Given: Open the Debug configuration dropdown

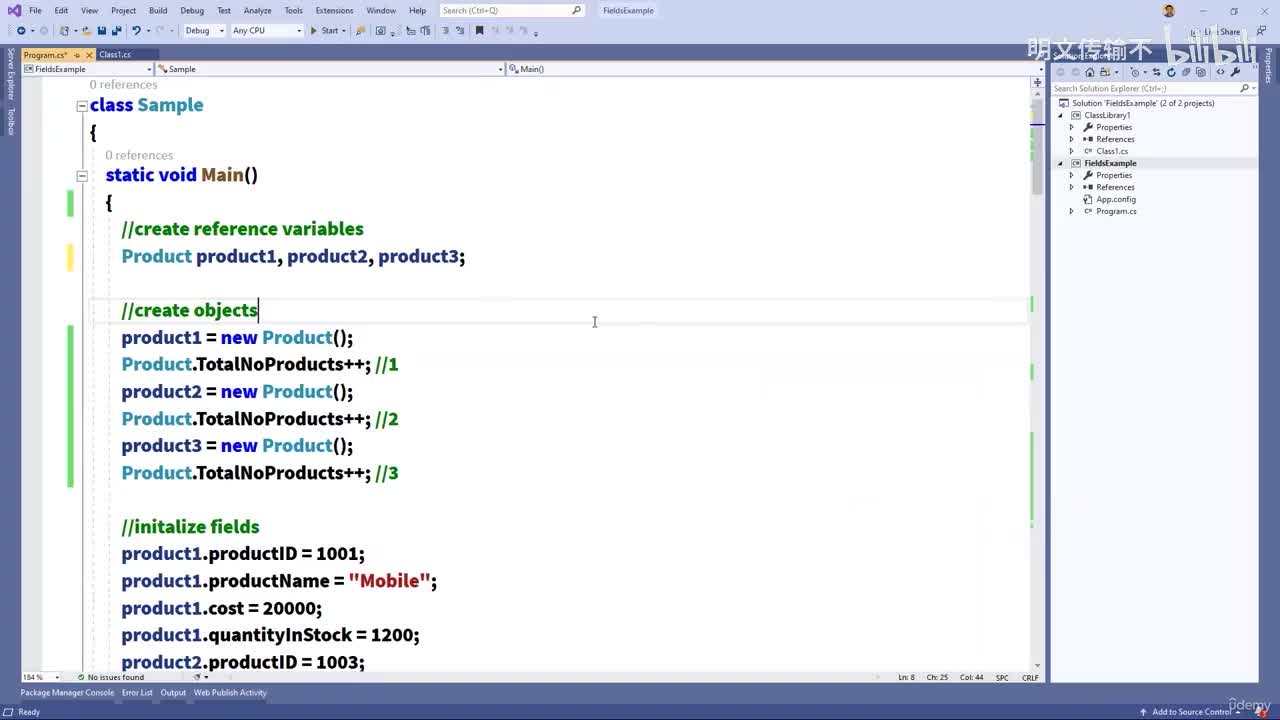Looking at the screenshot, I should pyautogui.click(x=203, y=31).
